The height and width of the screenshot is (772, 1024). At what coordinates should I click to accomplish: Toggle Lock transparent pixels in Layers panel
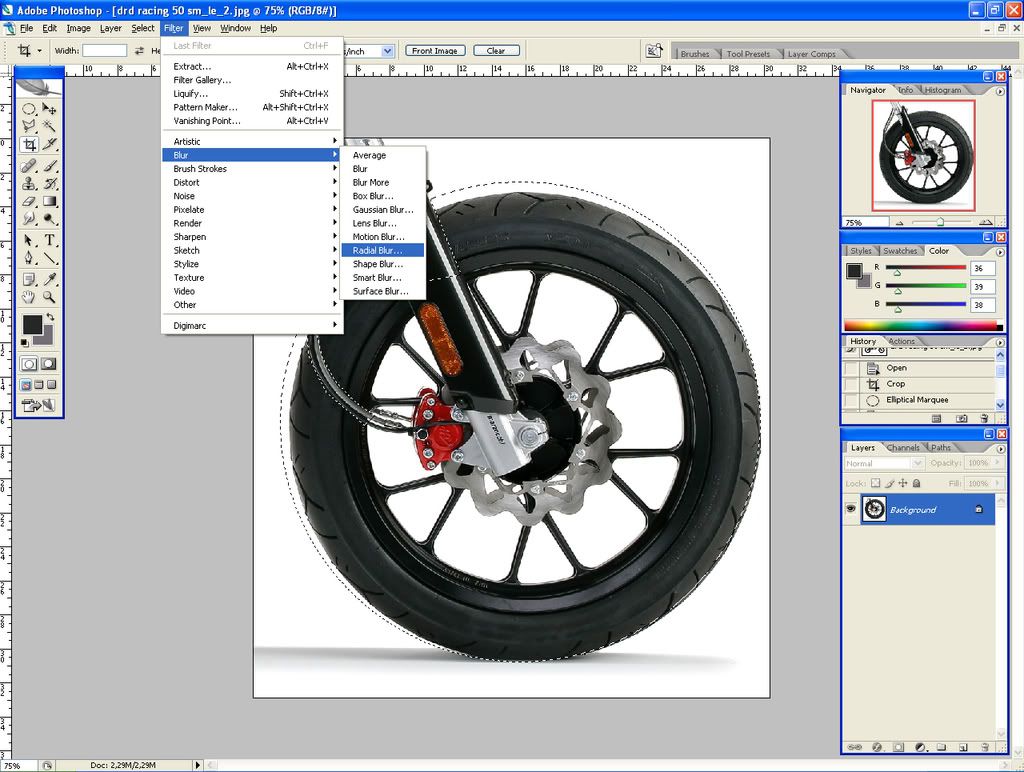[875, 483]
